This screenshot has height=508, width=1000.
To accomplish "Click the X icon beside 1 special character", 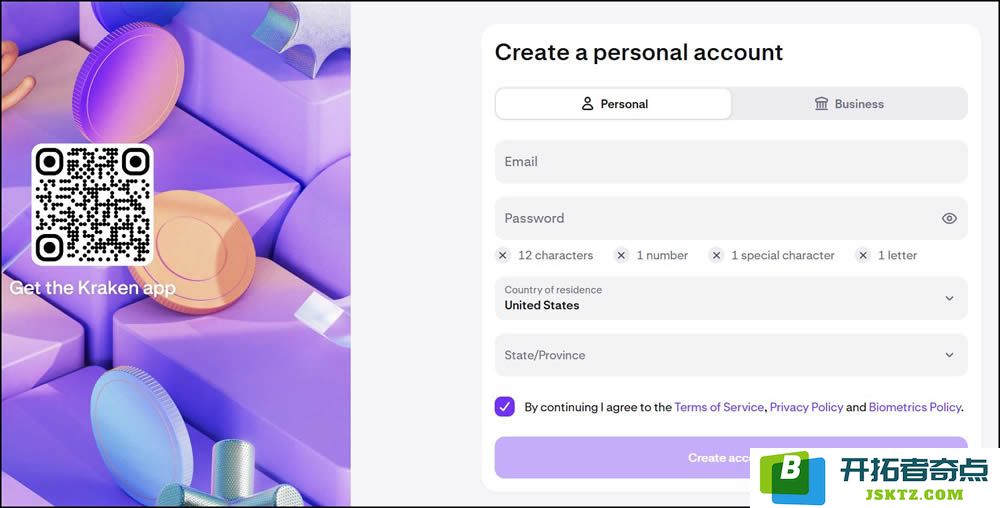I will click(716, 255).
